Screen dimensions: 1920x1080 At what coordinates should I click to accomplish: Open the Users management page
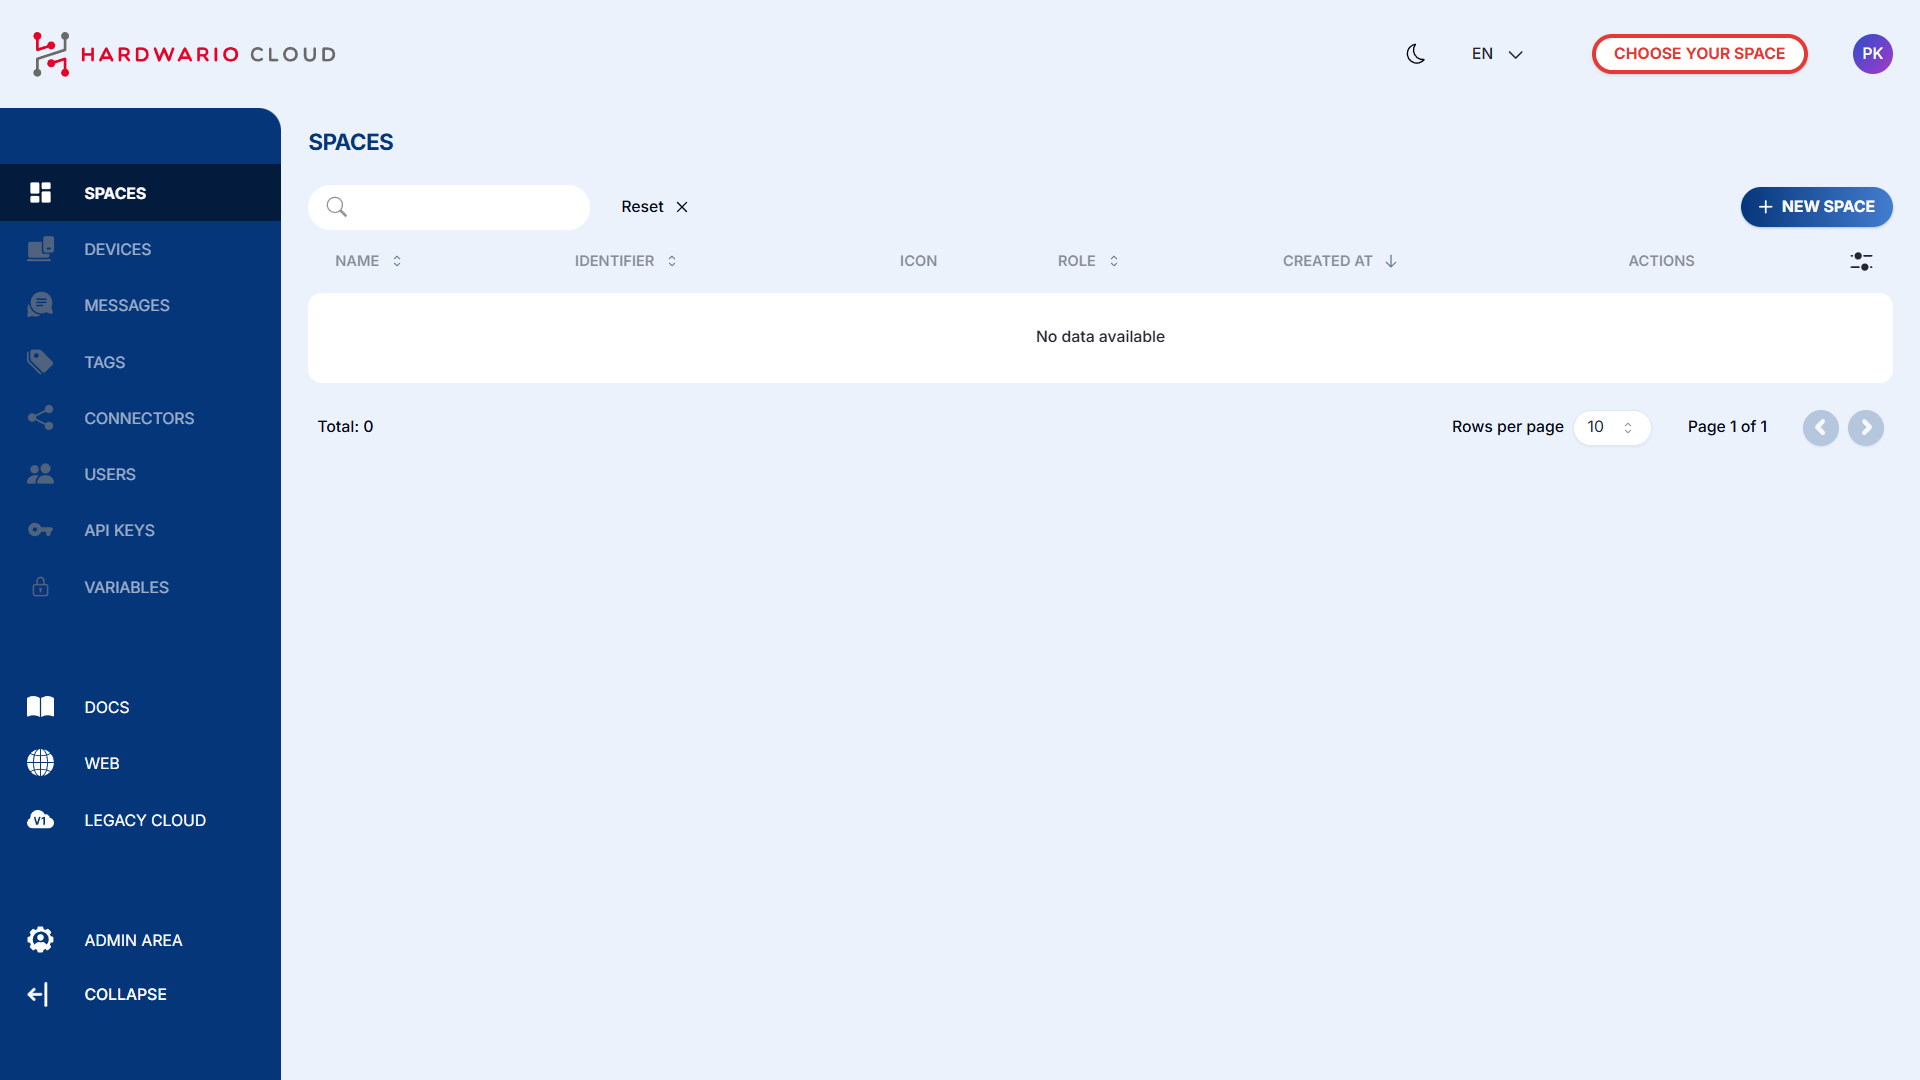109,474
